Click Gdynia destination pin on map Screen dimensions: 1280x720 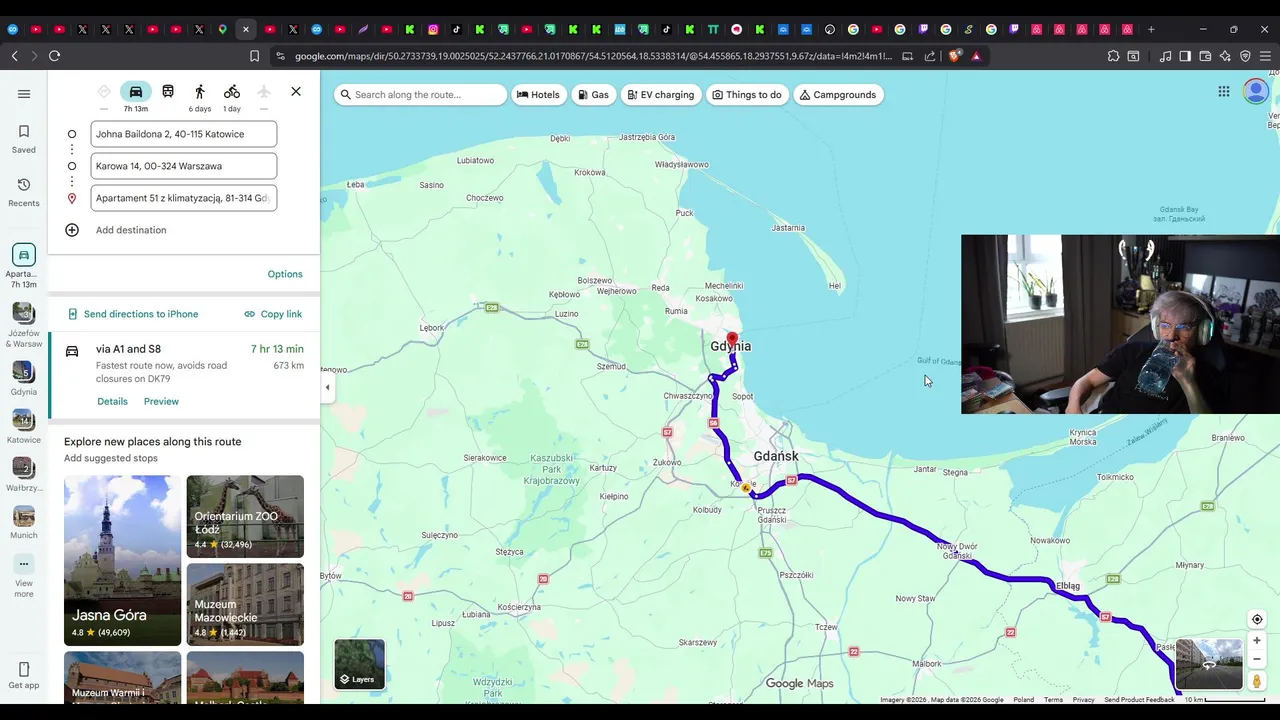click(x=732, y=341)
